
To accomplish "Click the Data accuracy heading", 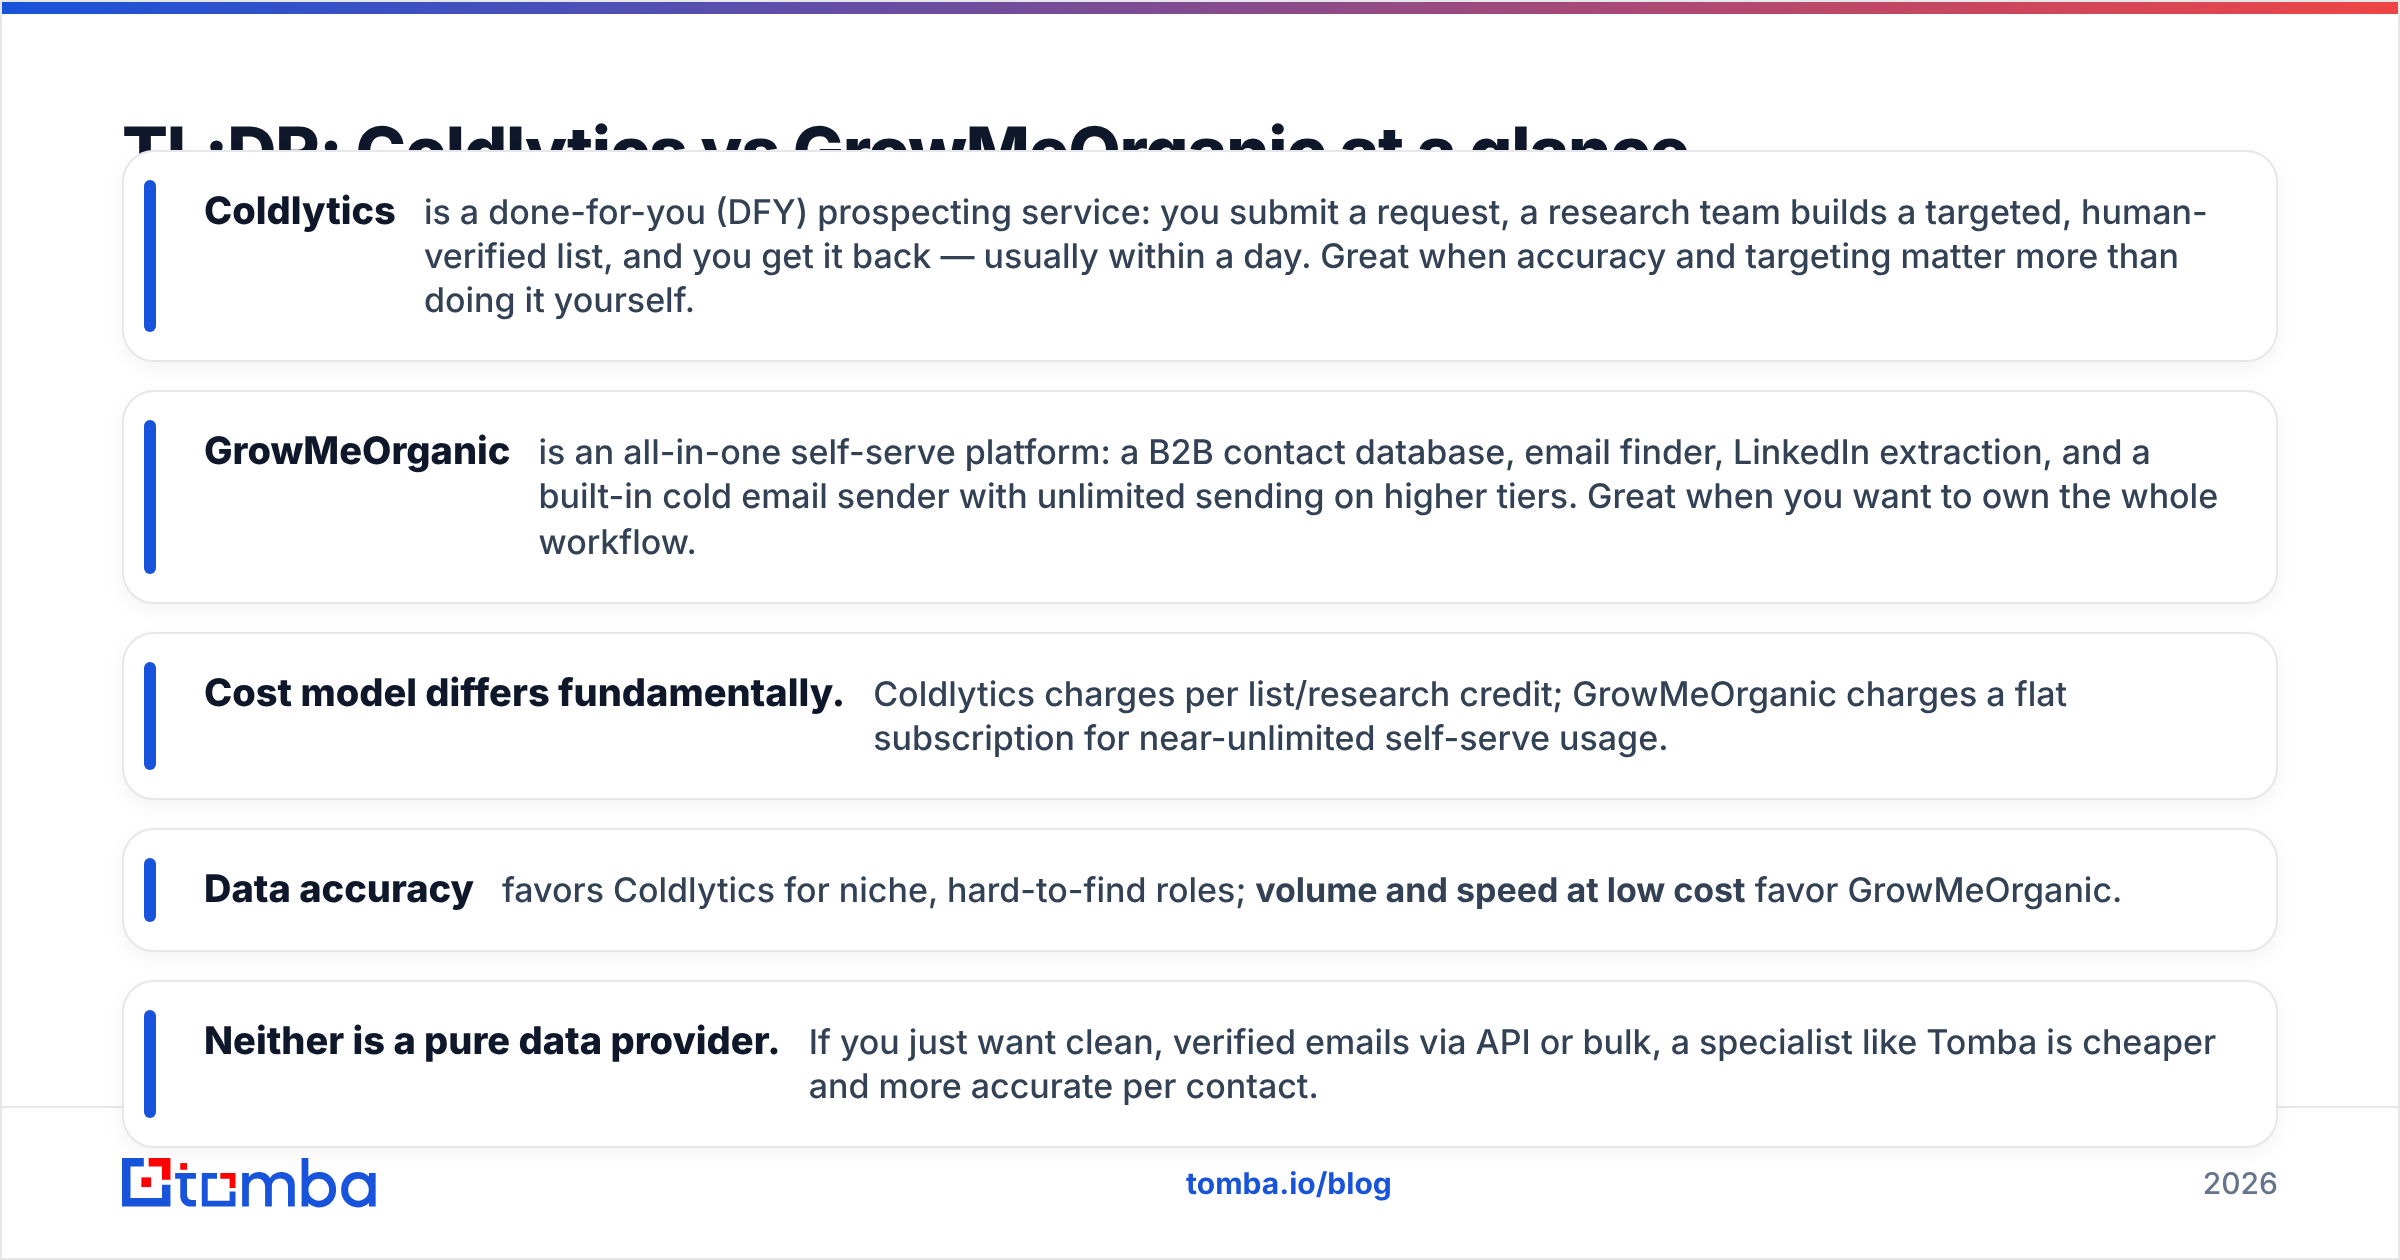I will tap(338, 889).
